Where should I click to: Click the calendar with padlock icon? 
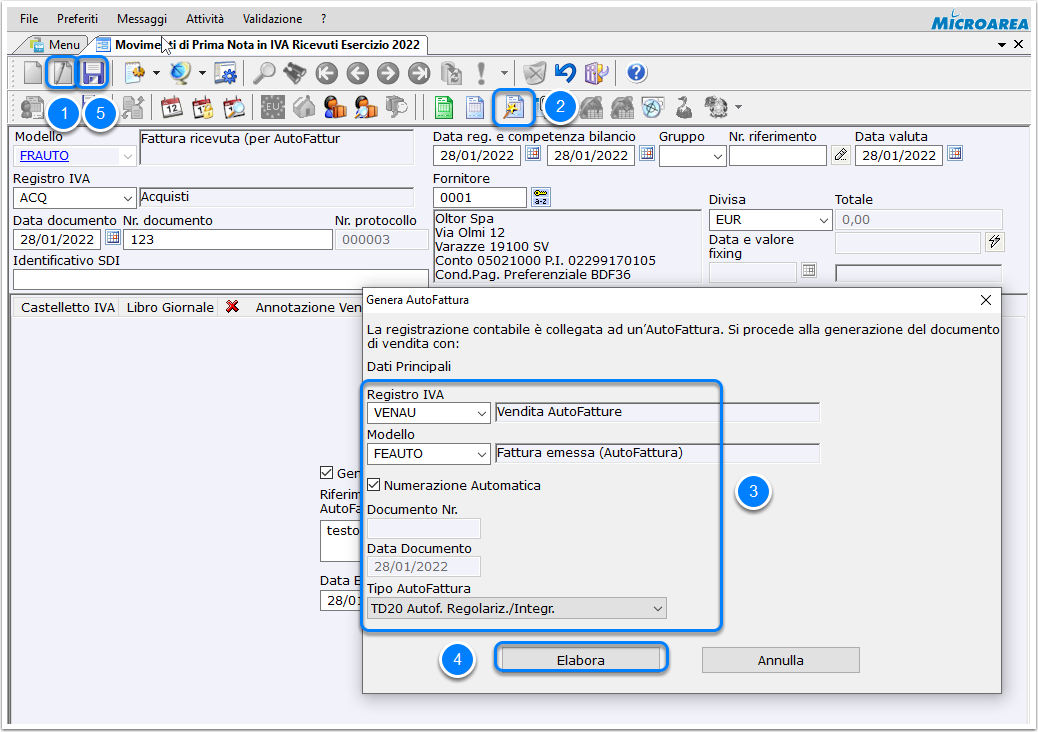coord(203,107)
